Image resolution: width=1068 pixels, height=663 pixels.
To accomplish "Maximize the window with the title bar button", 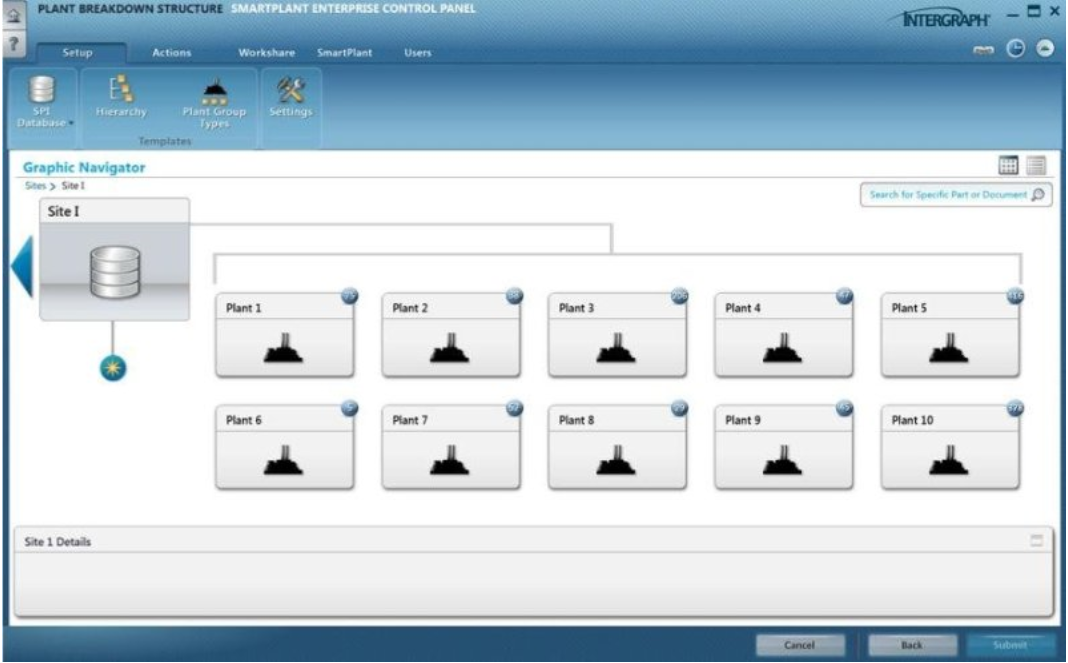I will (1034, 11).
